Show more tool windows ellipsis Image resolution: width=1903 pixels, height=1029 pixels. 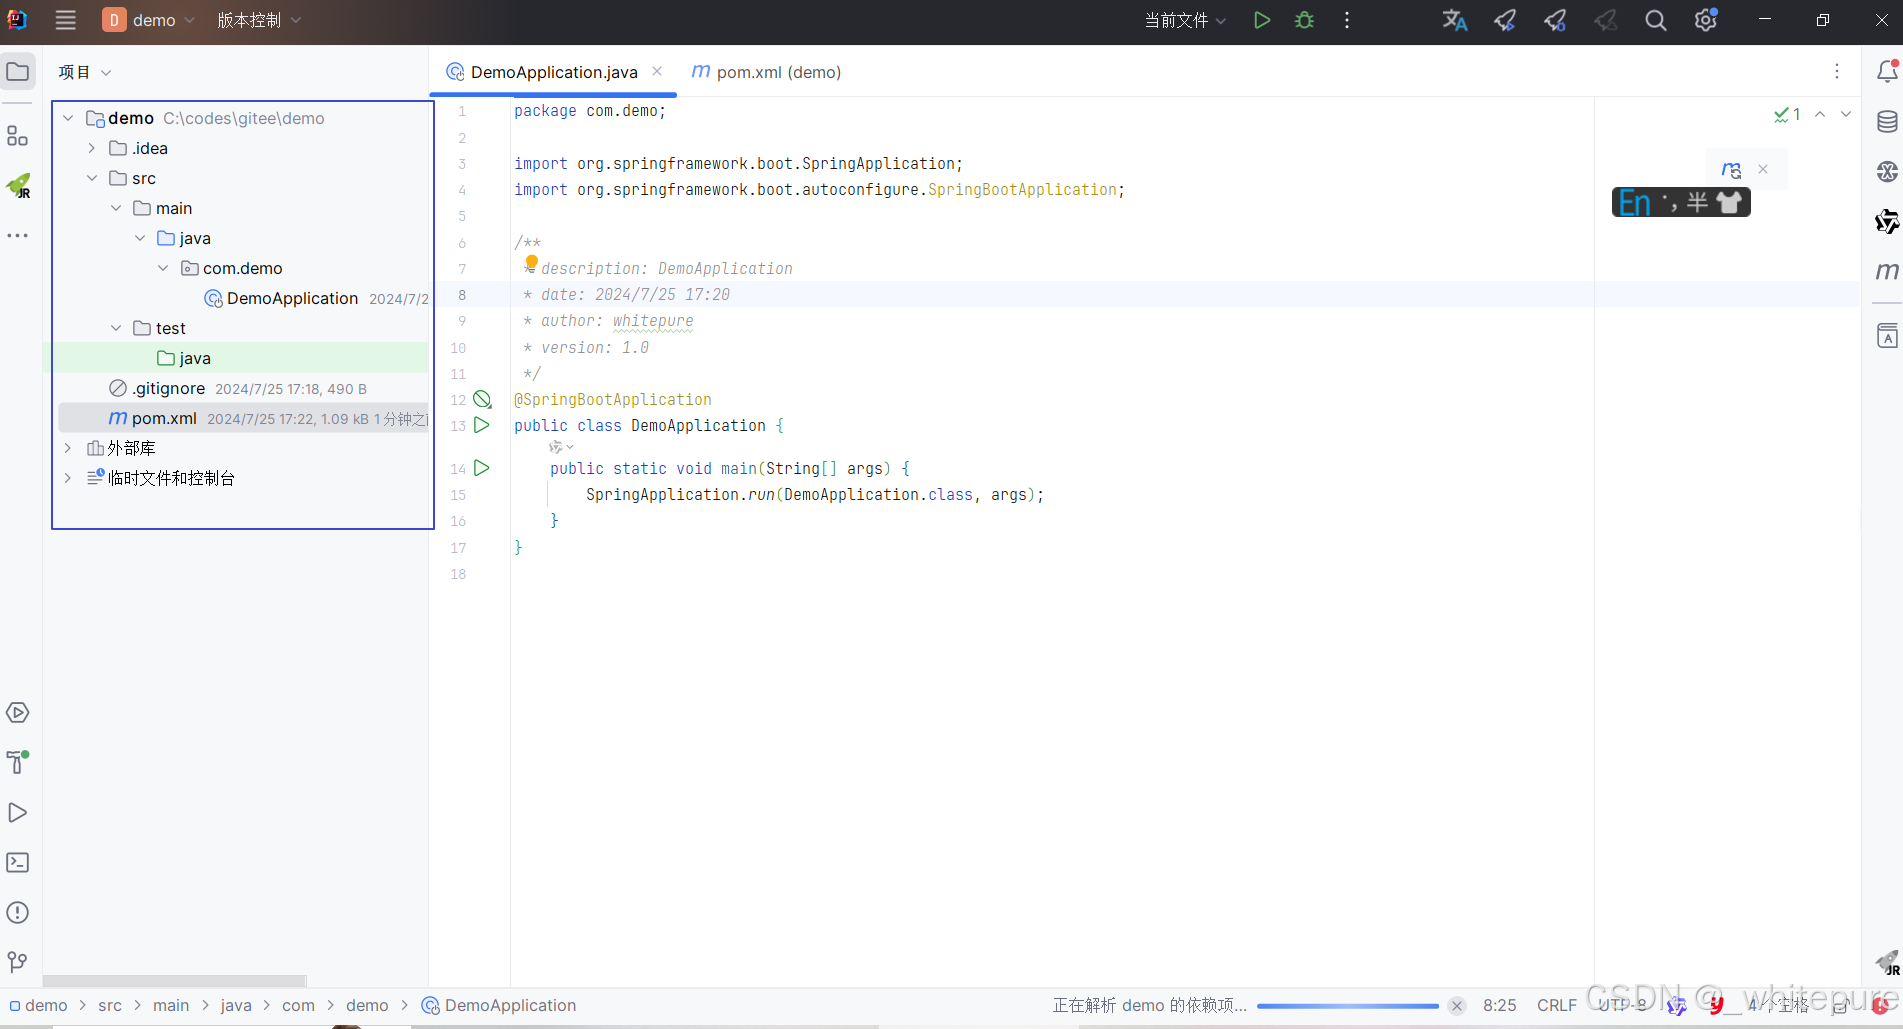18,236
